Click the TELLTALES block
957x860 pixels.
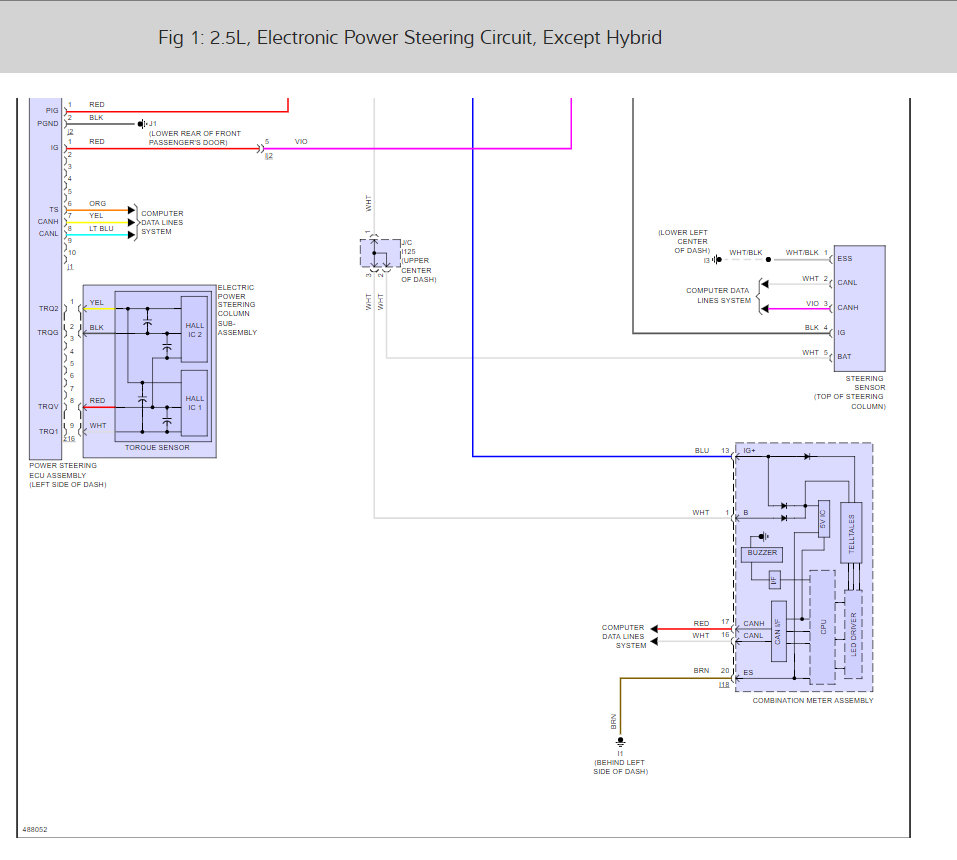851,532
